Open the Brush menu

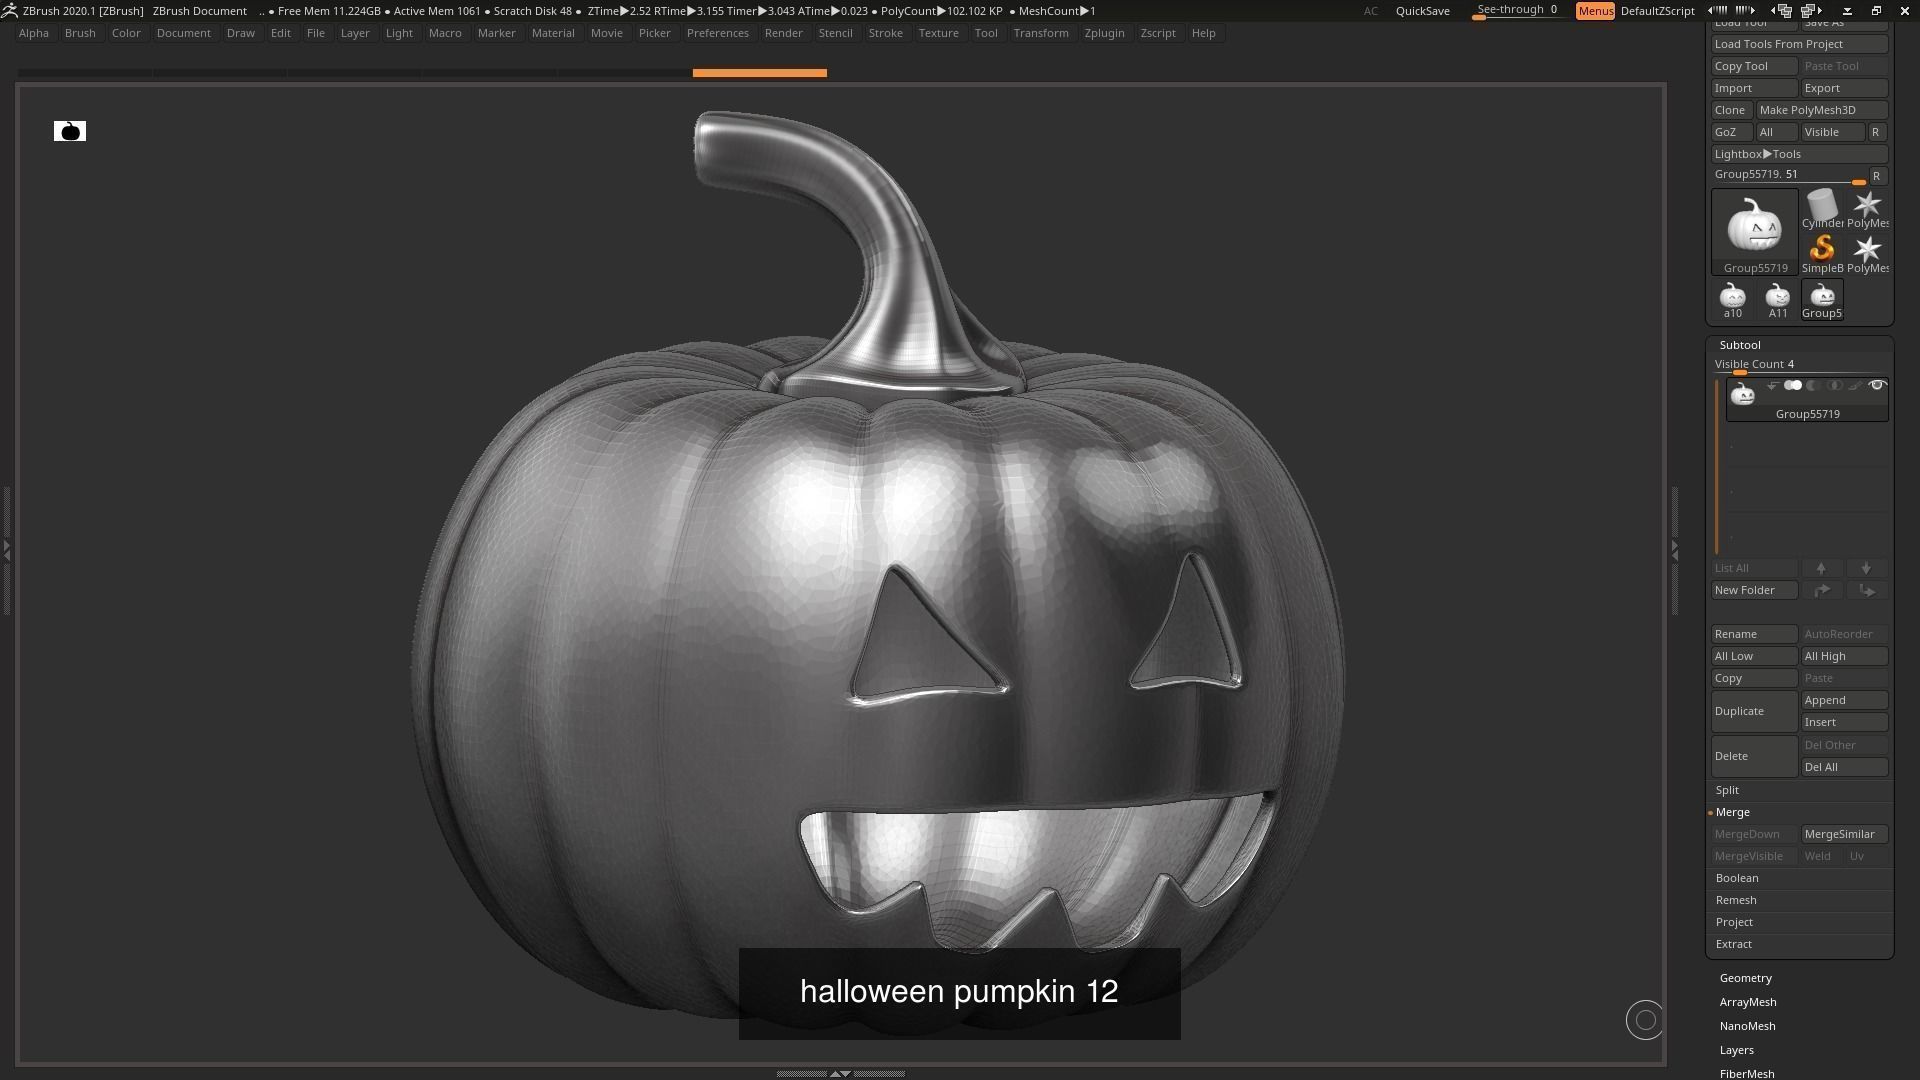80,33
